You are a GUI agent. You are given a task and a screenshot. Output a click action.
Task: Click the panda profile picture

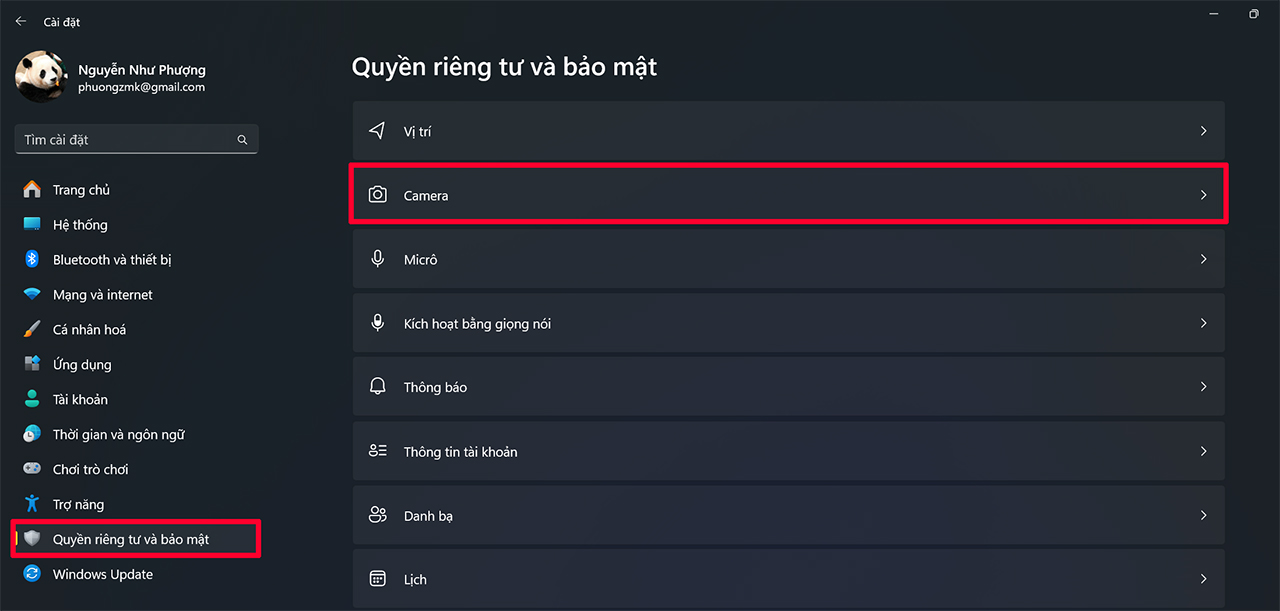42,77
